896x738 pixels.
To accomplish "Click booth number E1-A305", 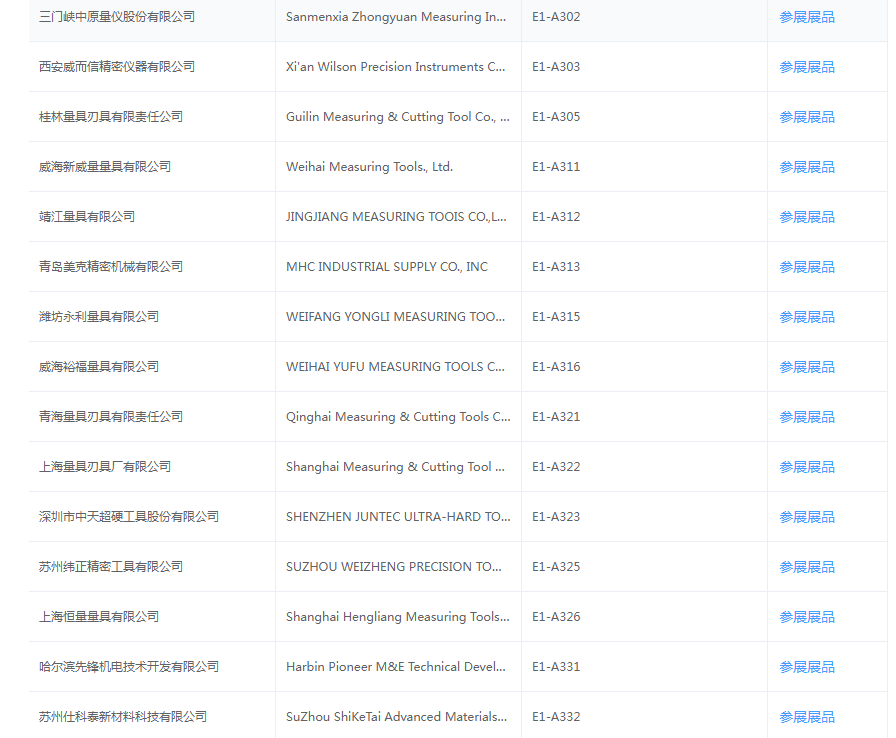I will coord(556,117).
